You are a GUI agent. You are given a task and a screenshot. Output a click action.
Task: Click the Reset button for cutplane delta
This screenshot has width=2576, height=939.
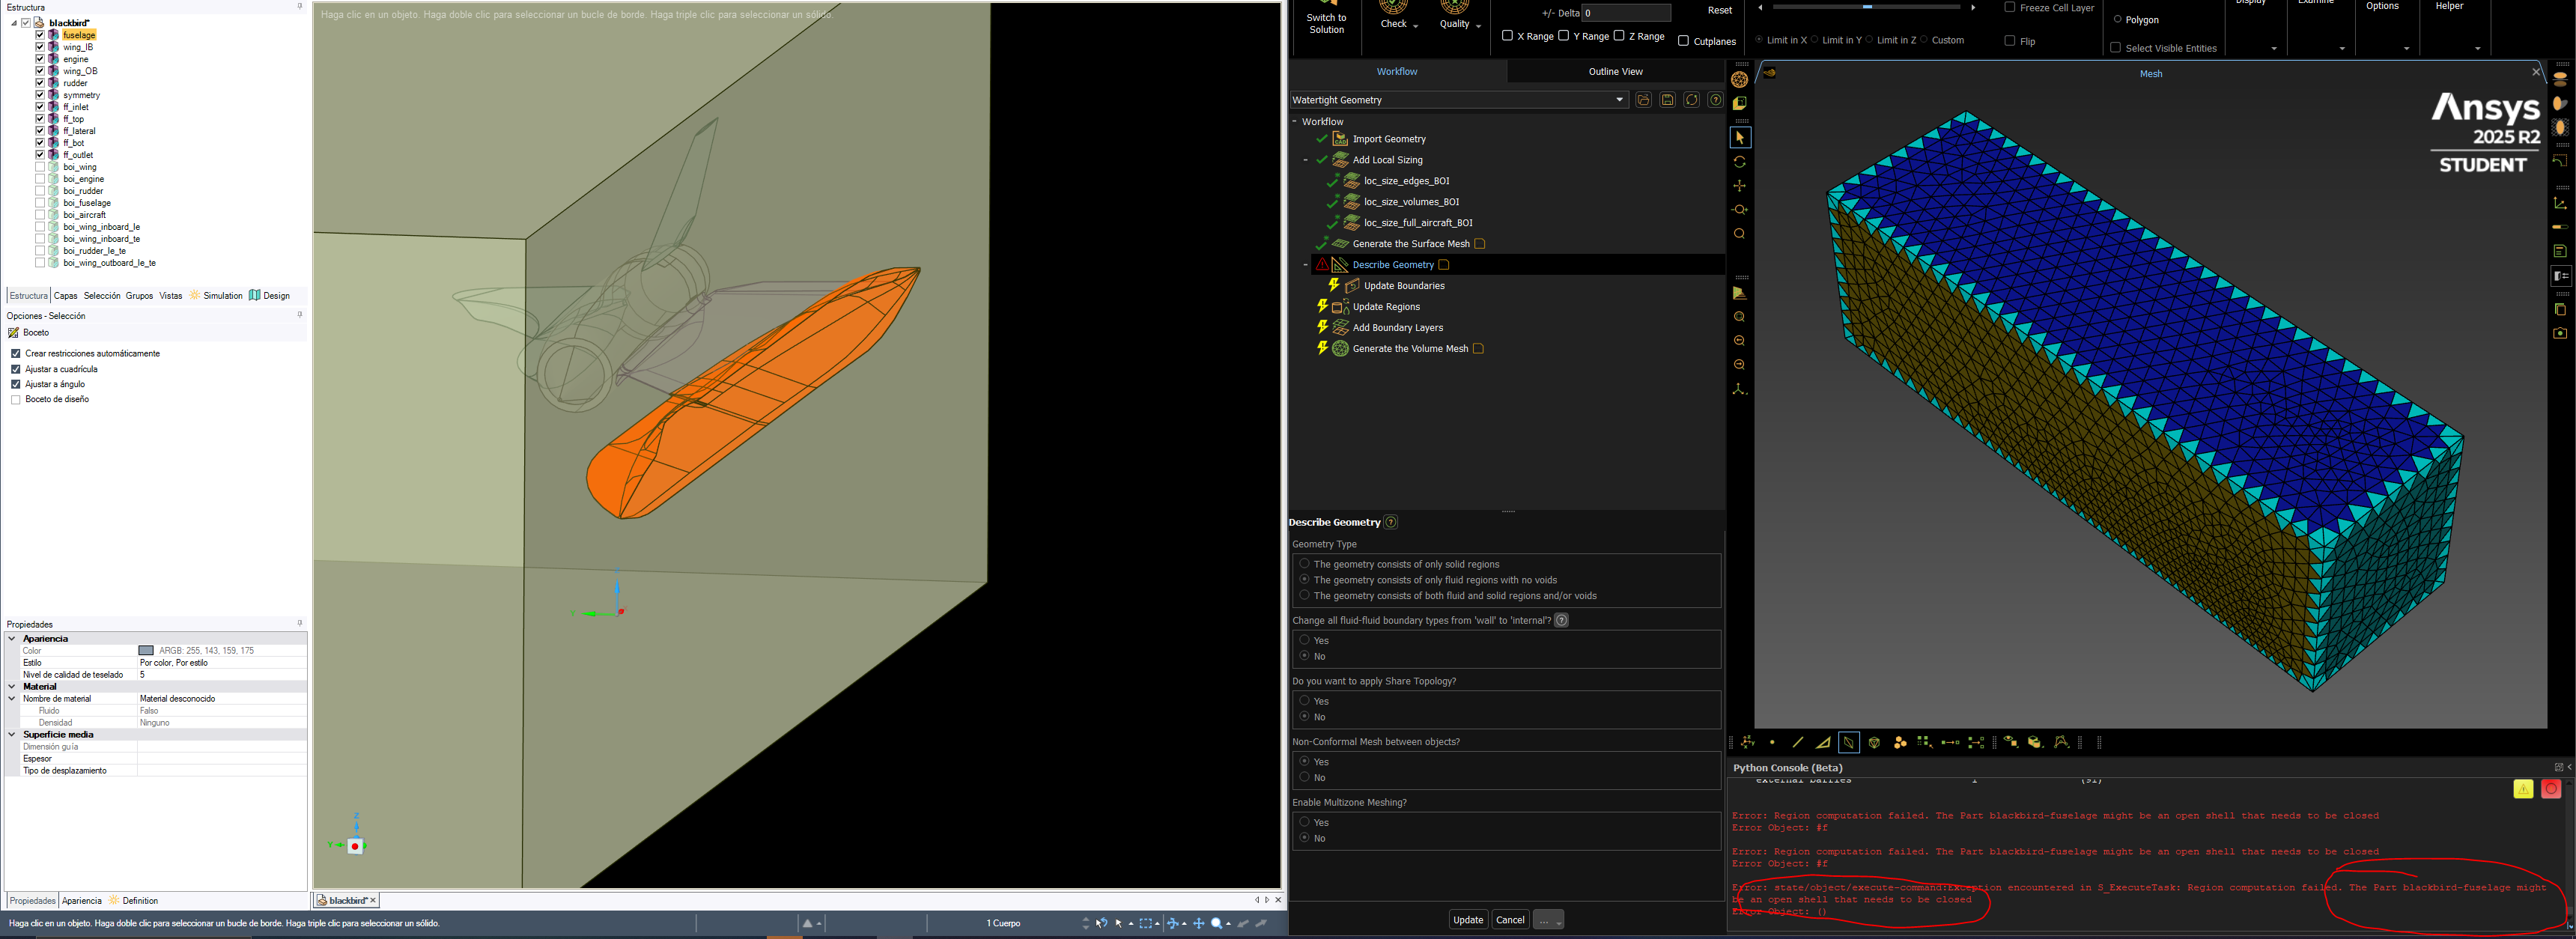[x=1719, y=11]
